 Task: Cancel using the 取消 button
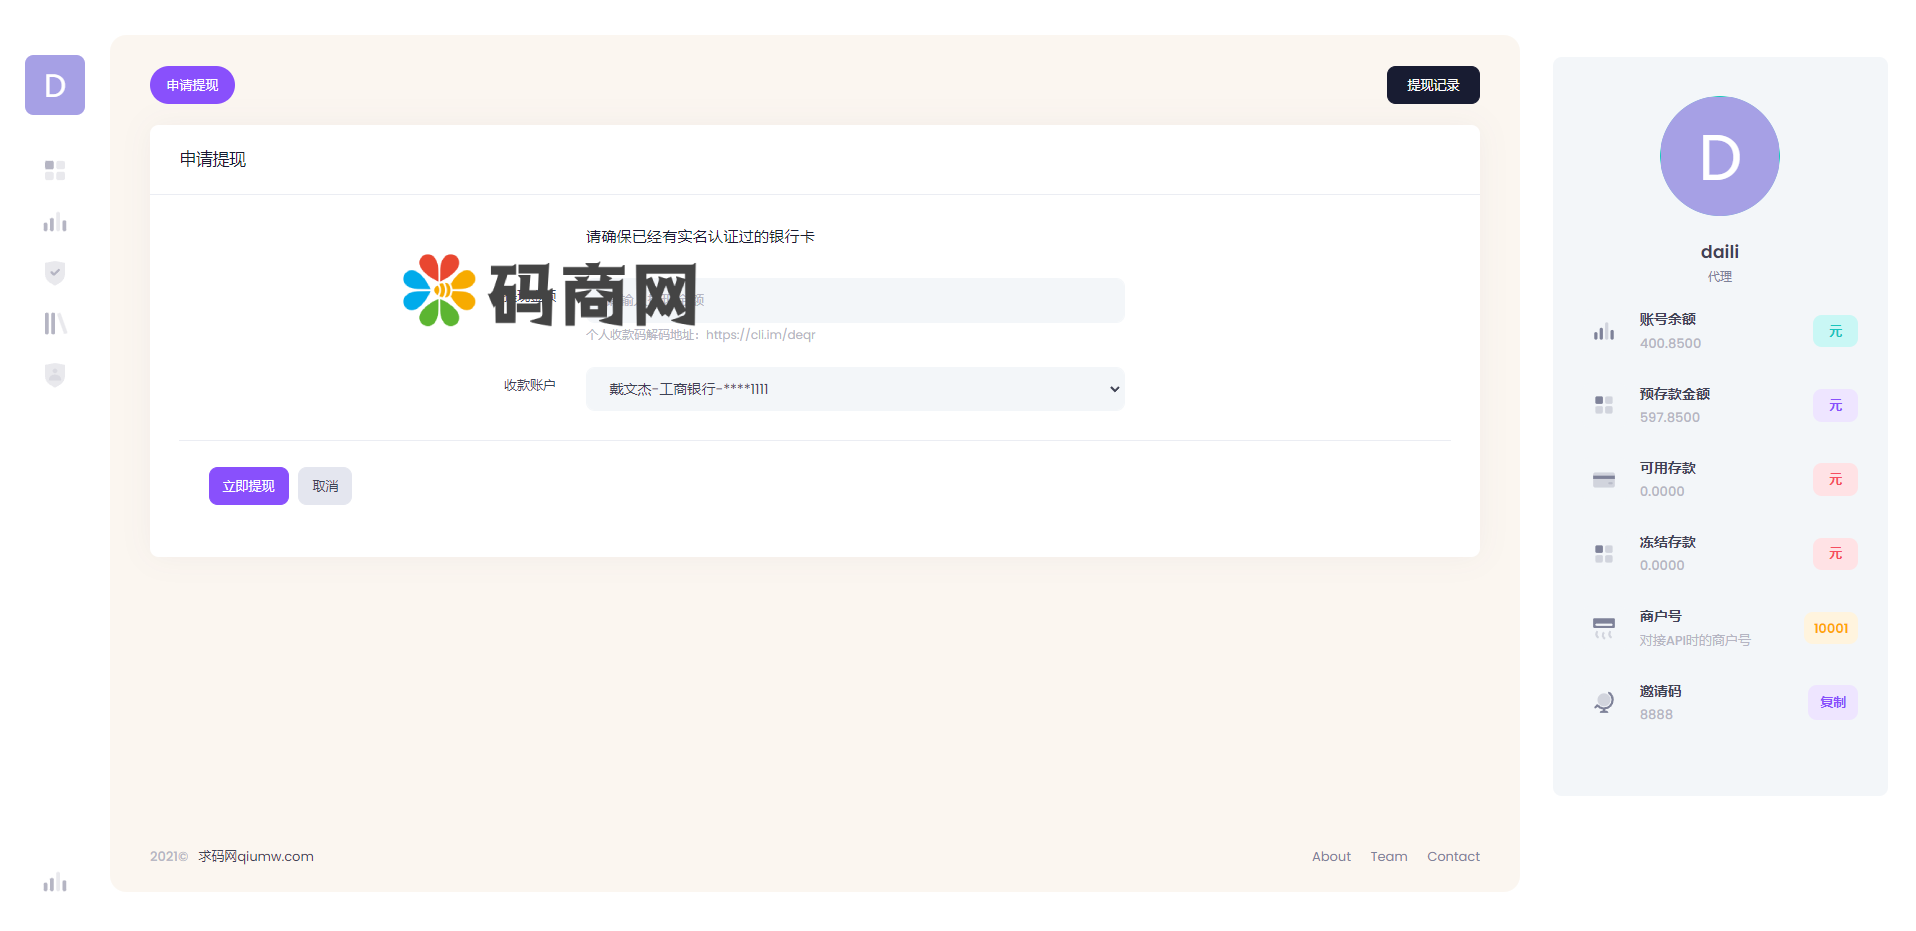325,486
